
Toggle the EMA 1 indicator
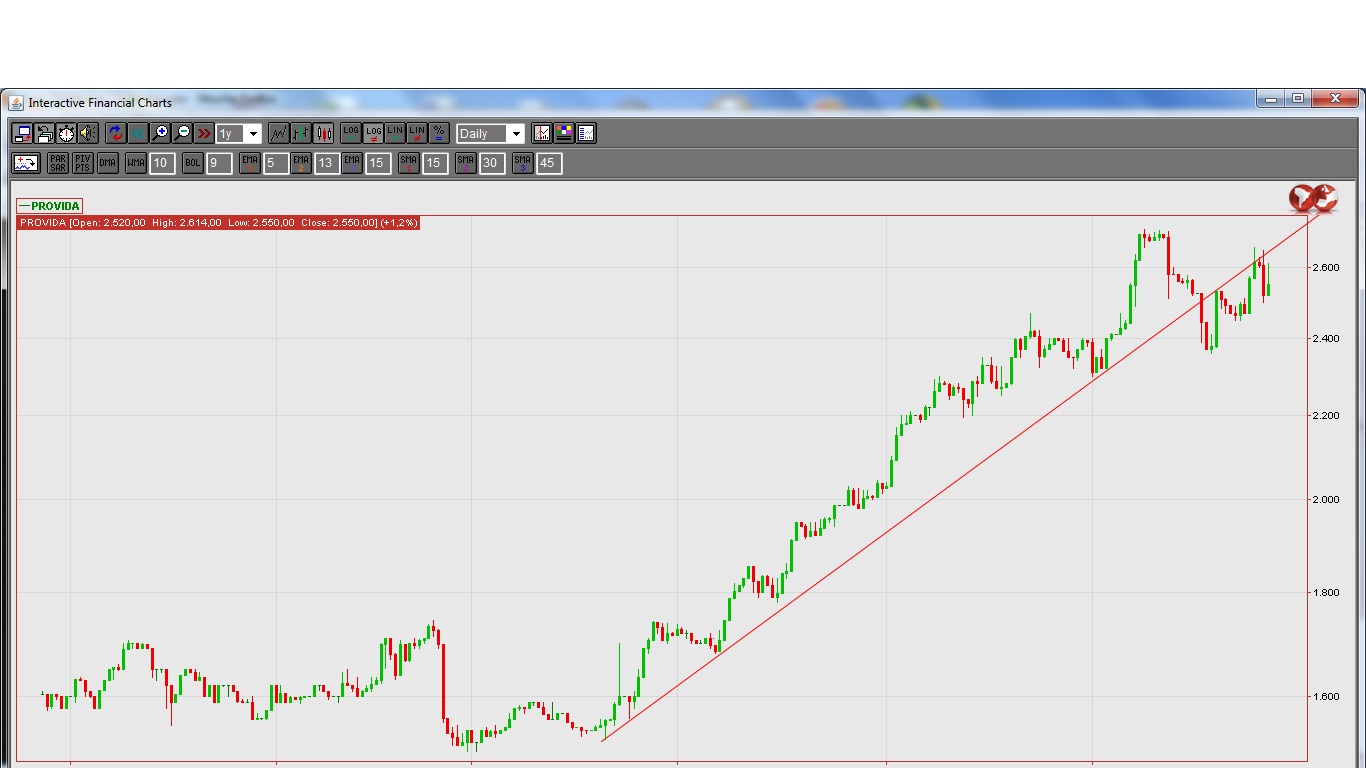coord(250,163)
